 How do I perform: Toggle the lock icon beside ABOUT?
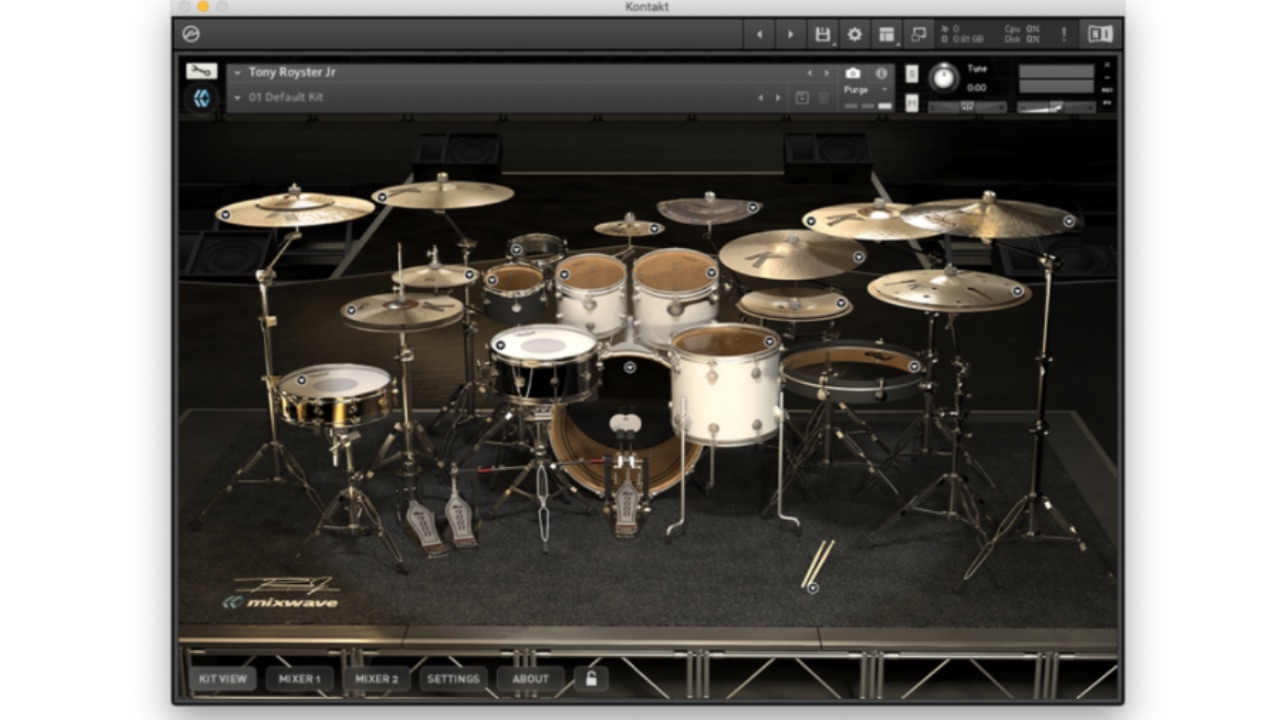point(591,679)
